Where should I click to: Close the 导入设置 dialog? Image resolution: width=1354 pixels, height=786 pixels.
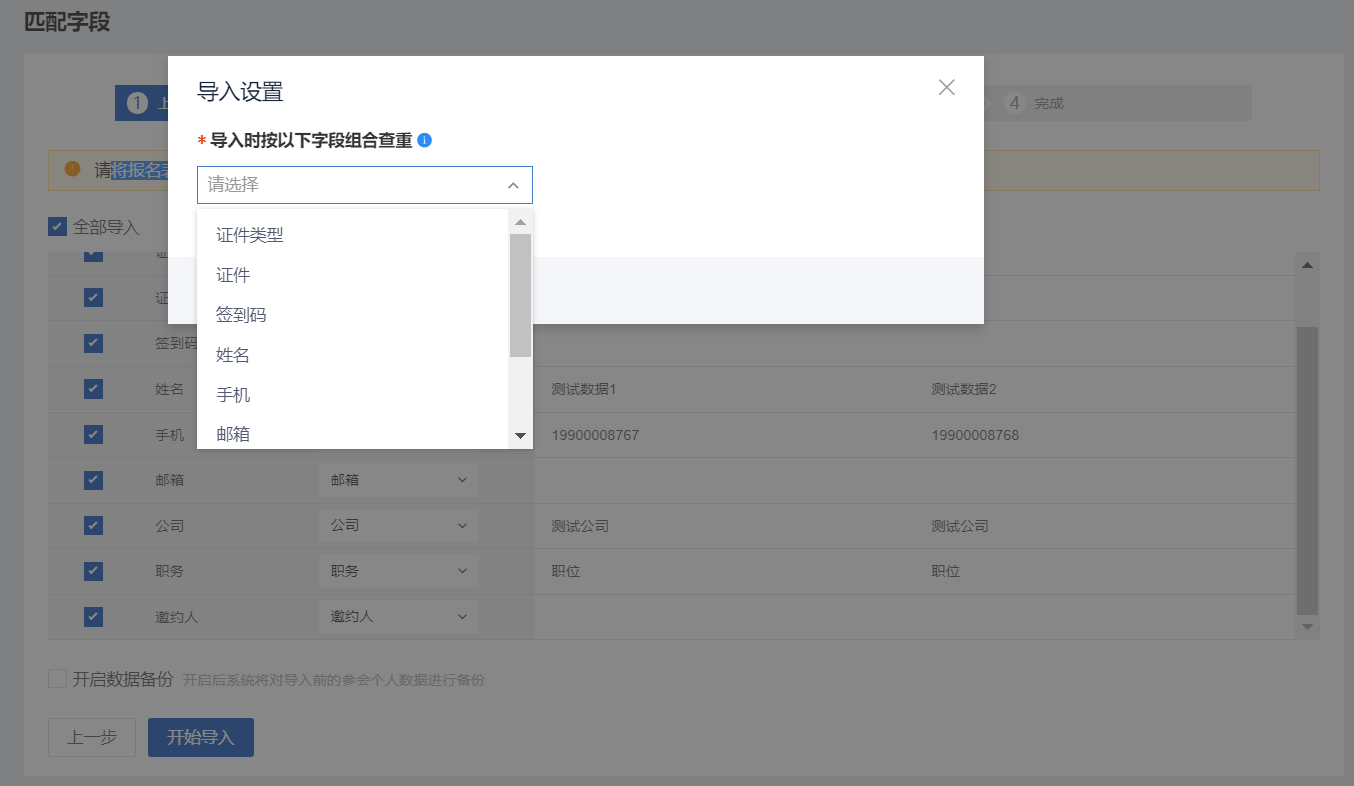(x=947, y=87)
